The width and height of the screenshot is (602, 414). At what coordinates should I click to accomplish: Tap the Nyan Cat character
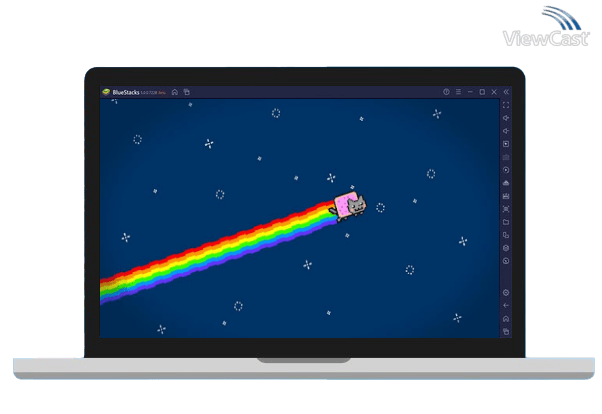click(348, 206)
